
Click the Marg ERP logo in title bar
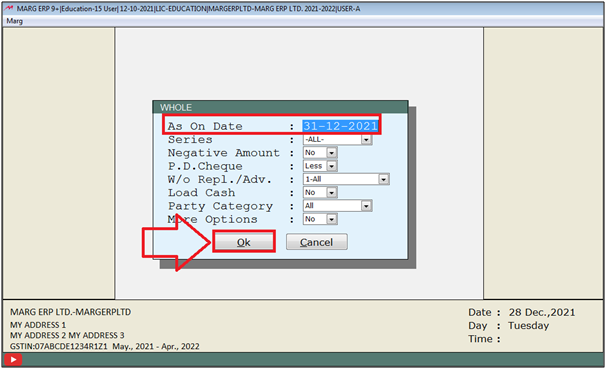pos(9,8)
